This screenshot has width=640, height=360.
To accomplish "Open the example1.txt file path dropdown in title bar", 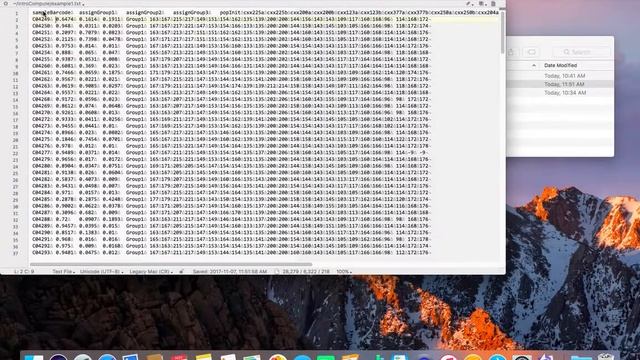I will click(x=49, y=3).
